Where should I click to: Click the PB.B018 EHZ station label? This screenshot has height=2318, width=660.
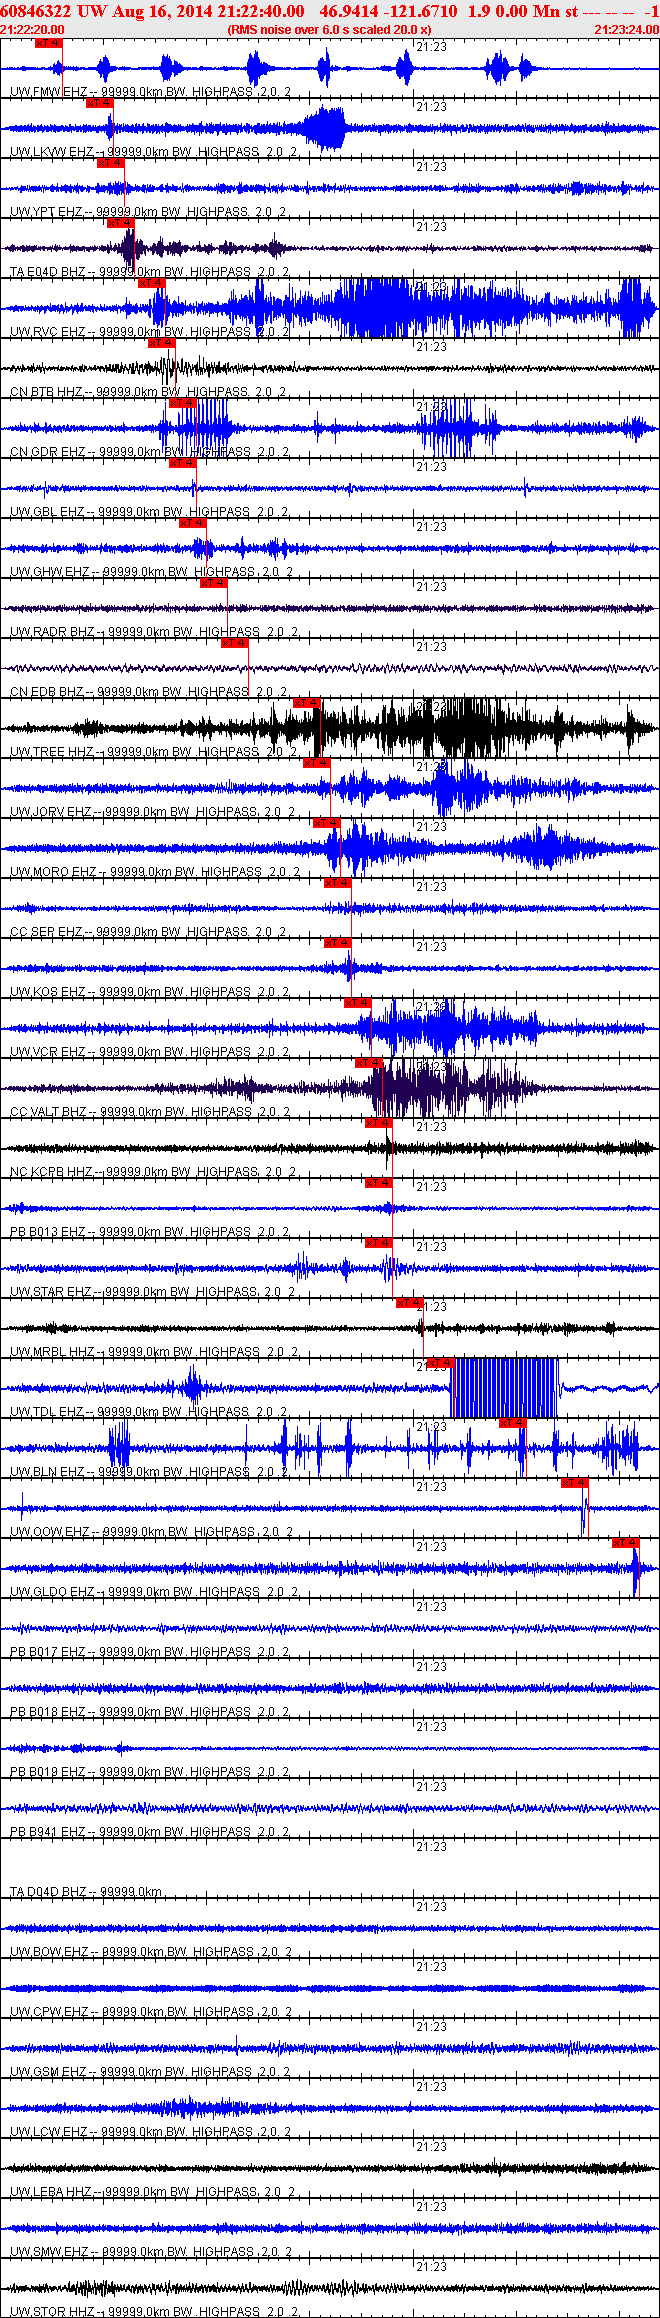tap(48, 1712)
